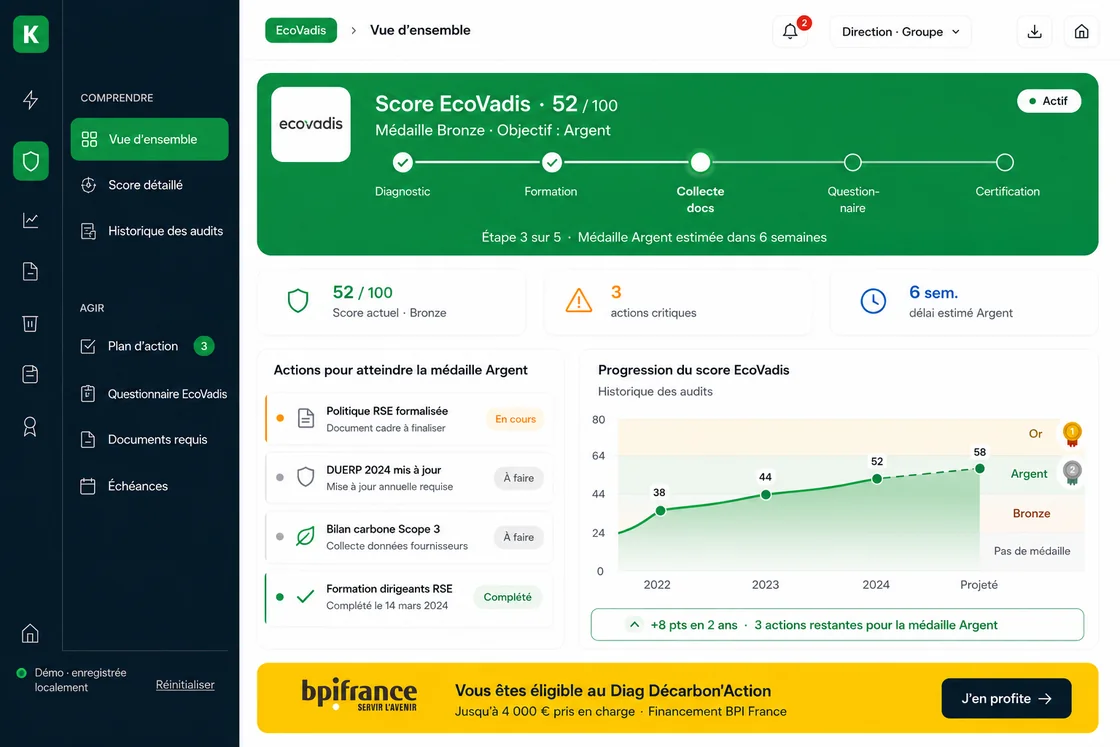Click the shield icon on DUERP 2024
1120x747 pixels.
(x=306, y=477)
